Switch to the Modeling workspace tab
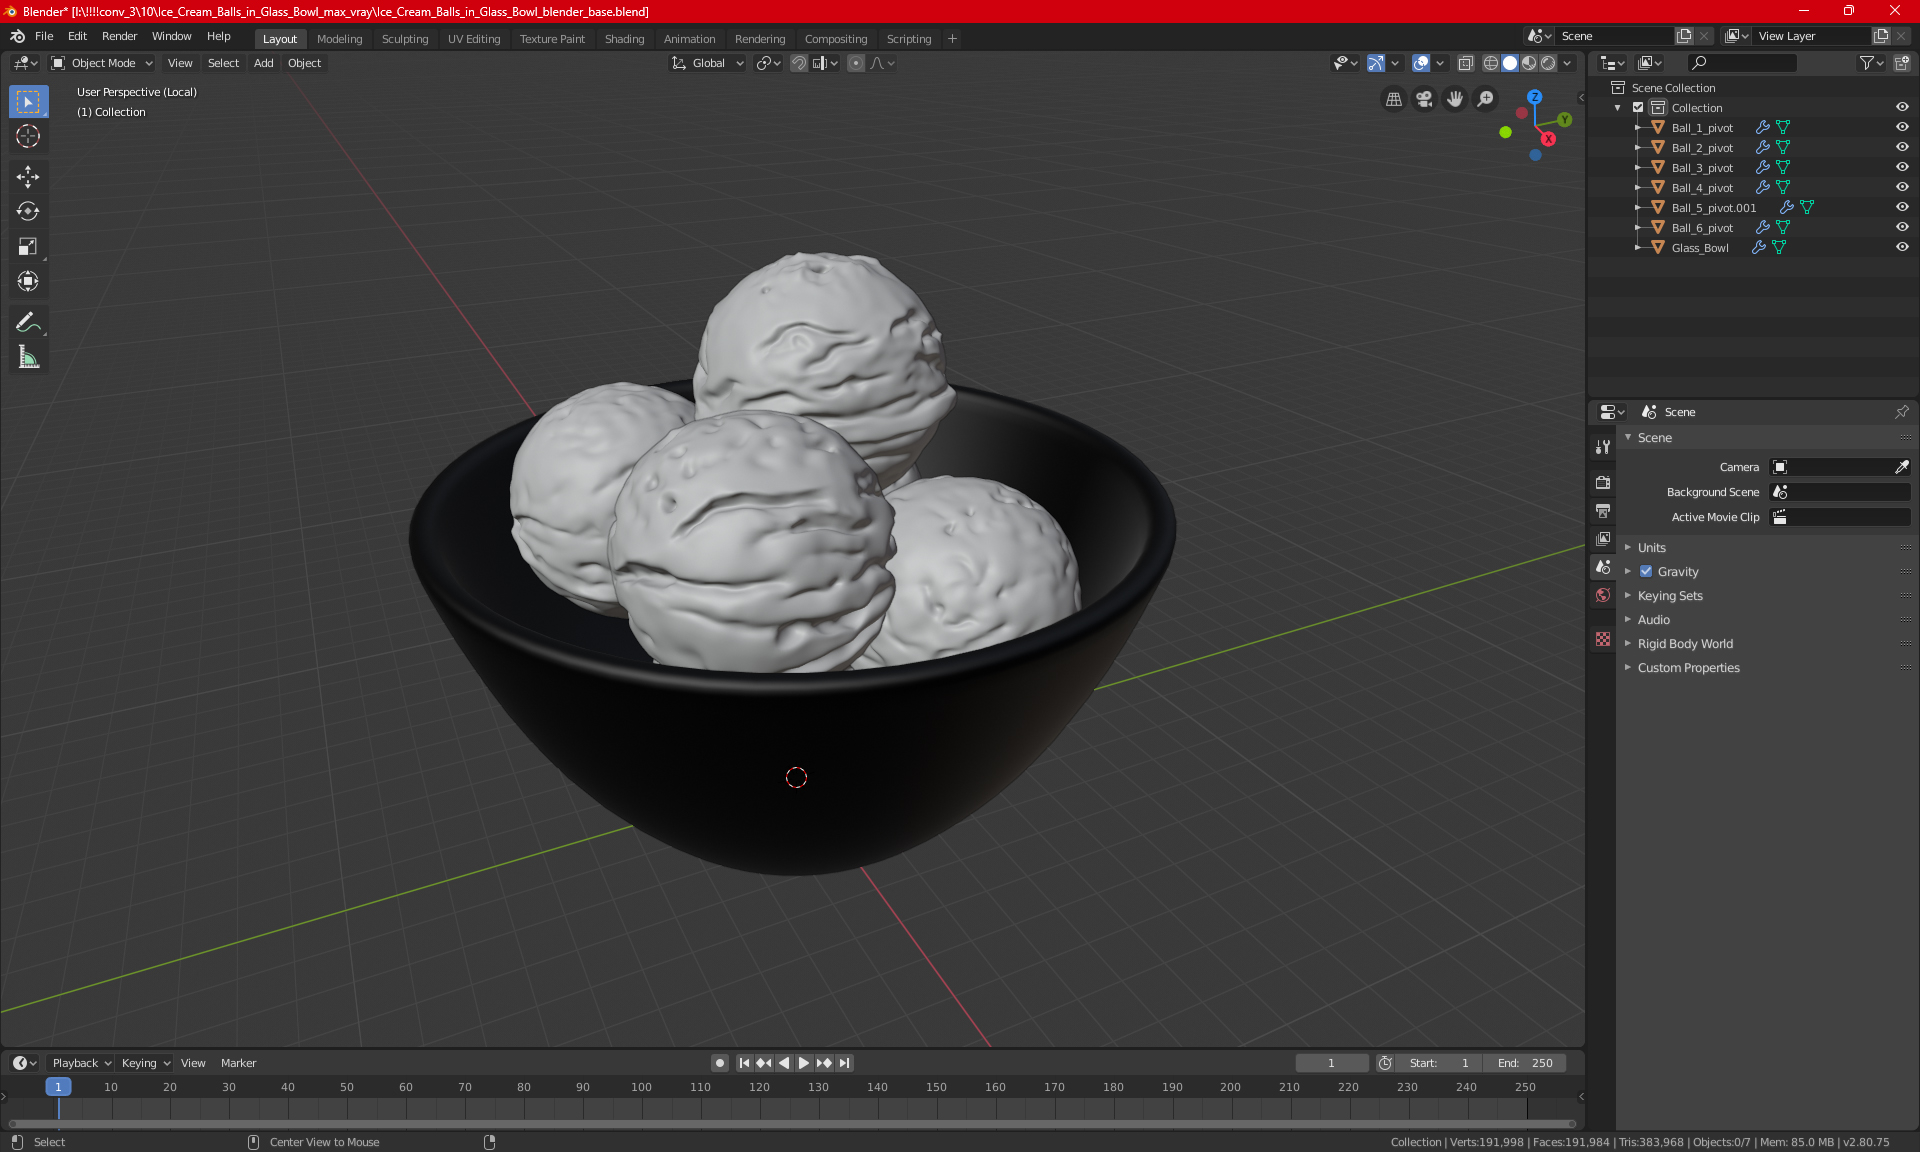The width and height of the screenshot is (1920, 1152). [339, 39]
